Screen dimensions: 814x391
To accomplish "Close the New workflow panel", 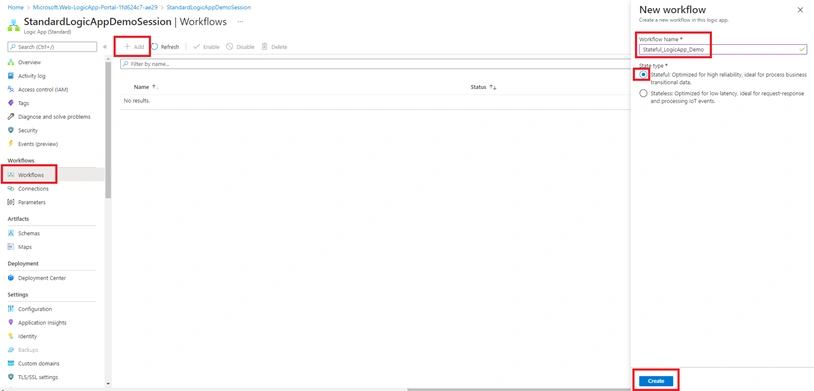I will click(800, 10).
